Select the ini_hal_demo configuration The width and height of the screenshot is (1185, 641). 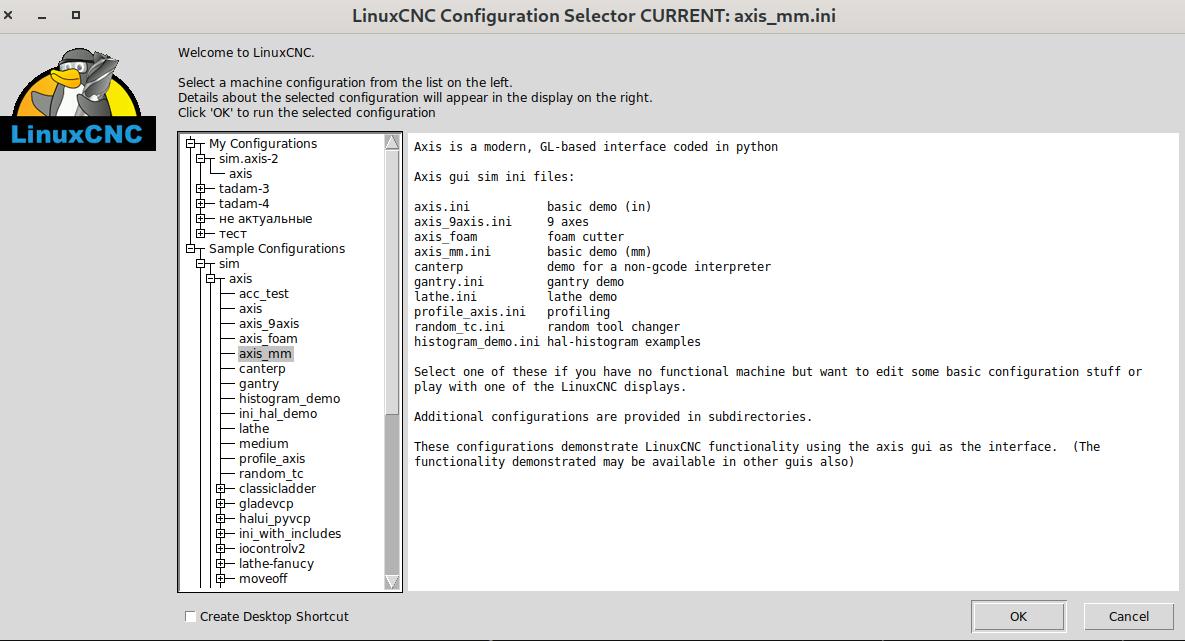coord(277,413)
